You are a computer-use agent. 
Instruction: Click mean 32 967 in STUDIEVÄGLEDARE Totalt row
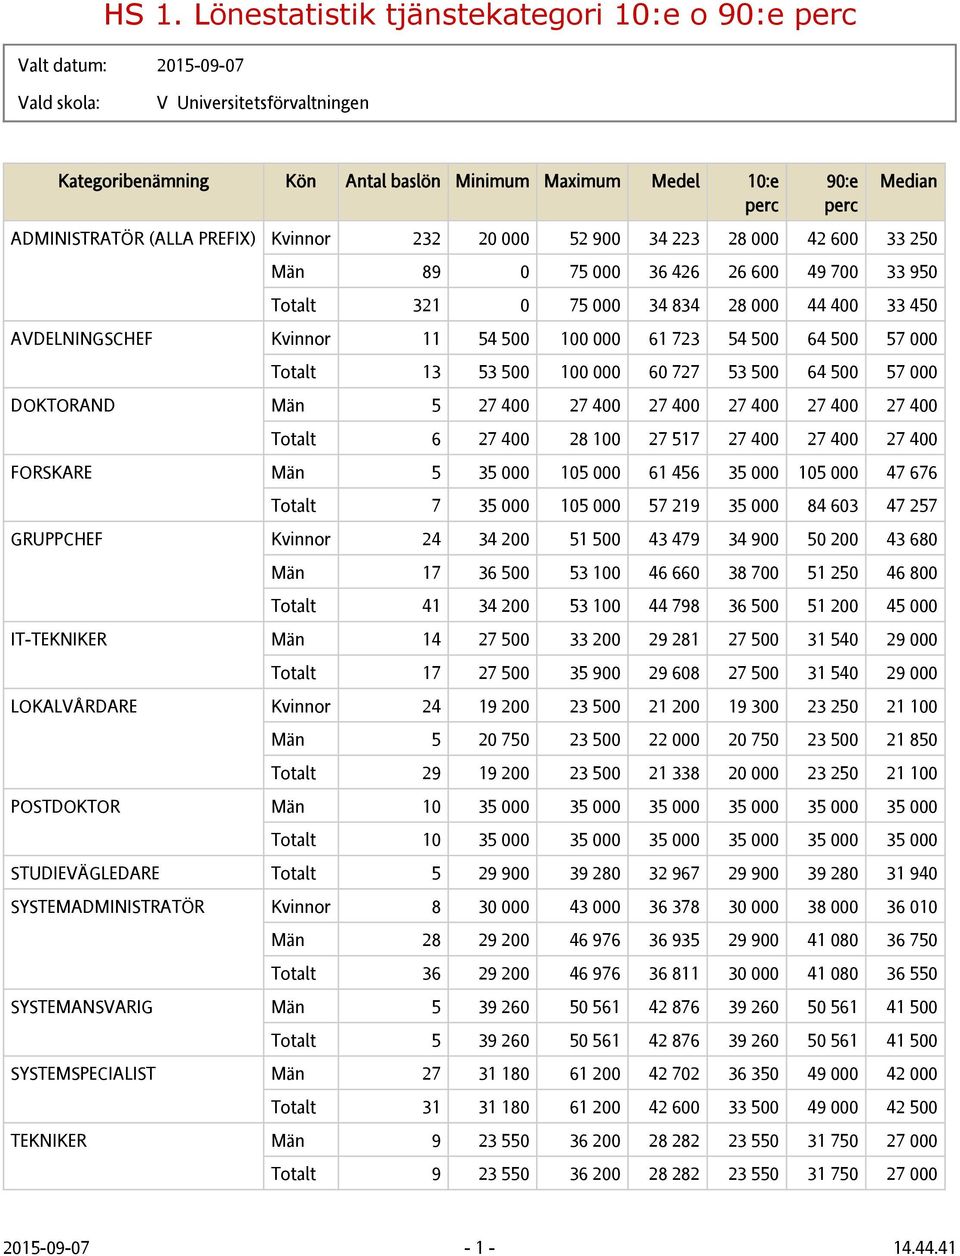[674, 873]
